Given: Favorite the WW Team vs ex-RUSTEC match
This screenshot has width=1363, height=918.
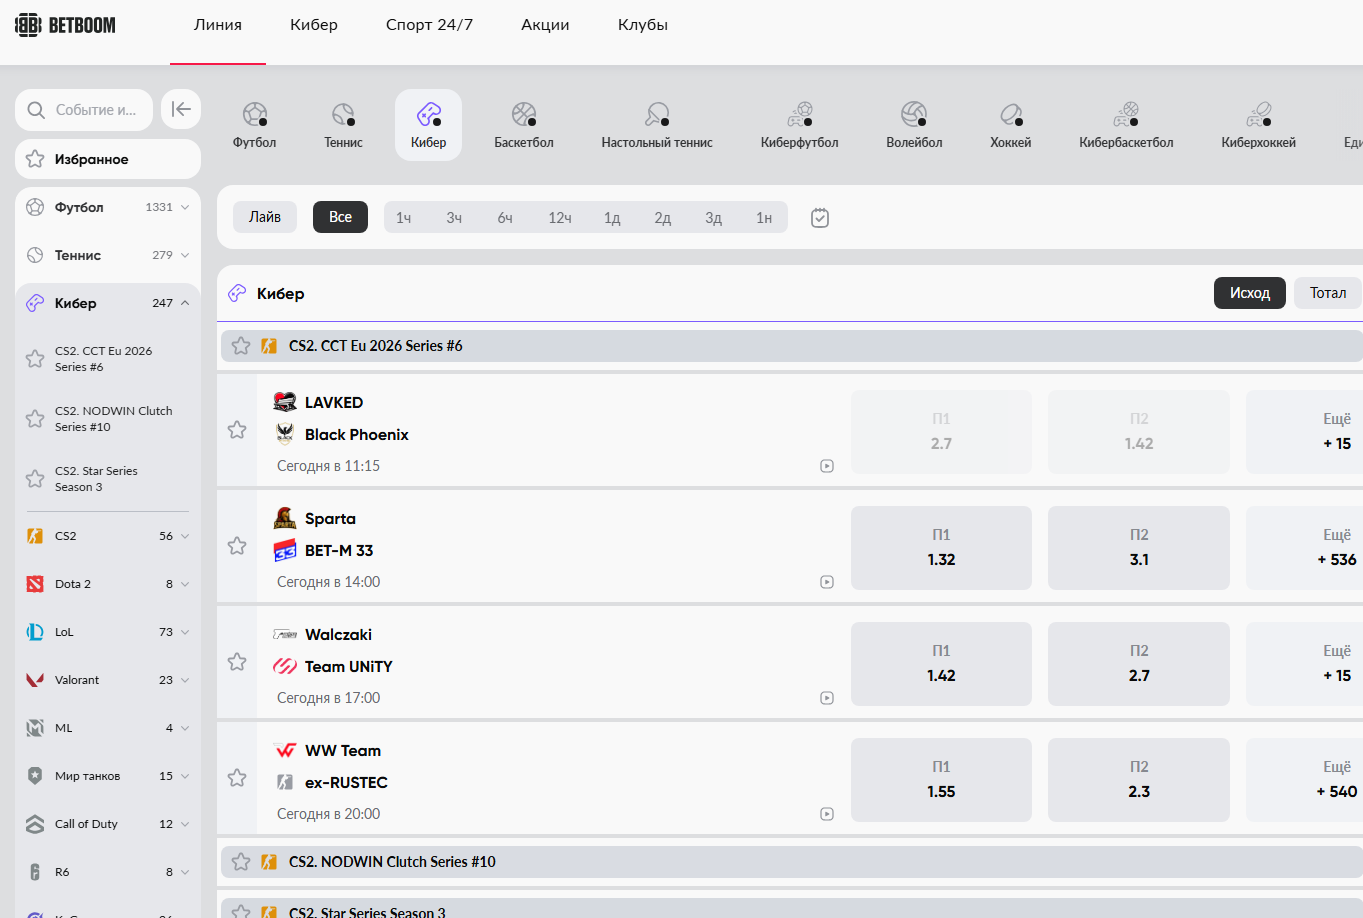Looking at the screenshot, I should click(237, 778).
